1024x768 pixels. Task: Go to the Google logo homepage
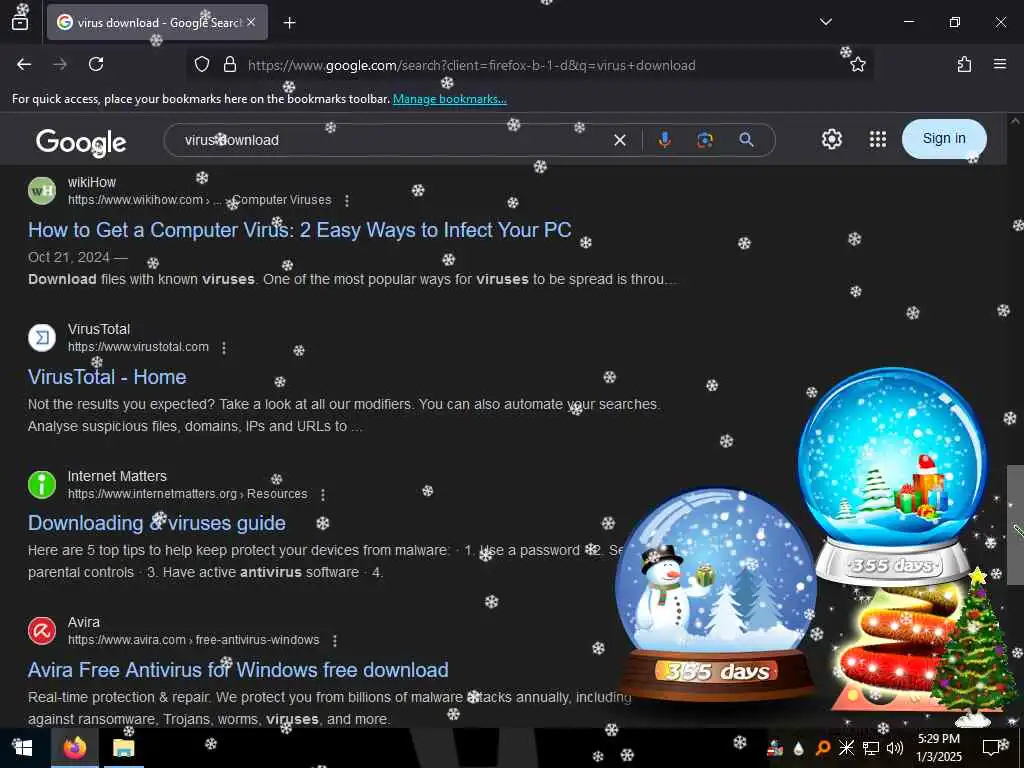[81, 142]
